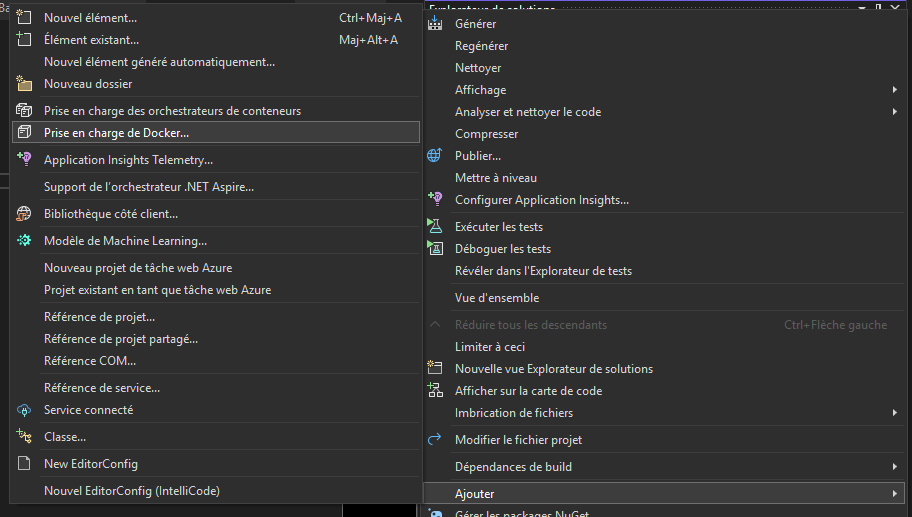Click the Nouvel élément icon
The image size is (912, 517).
coord(24,17)
